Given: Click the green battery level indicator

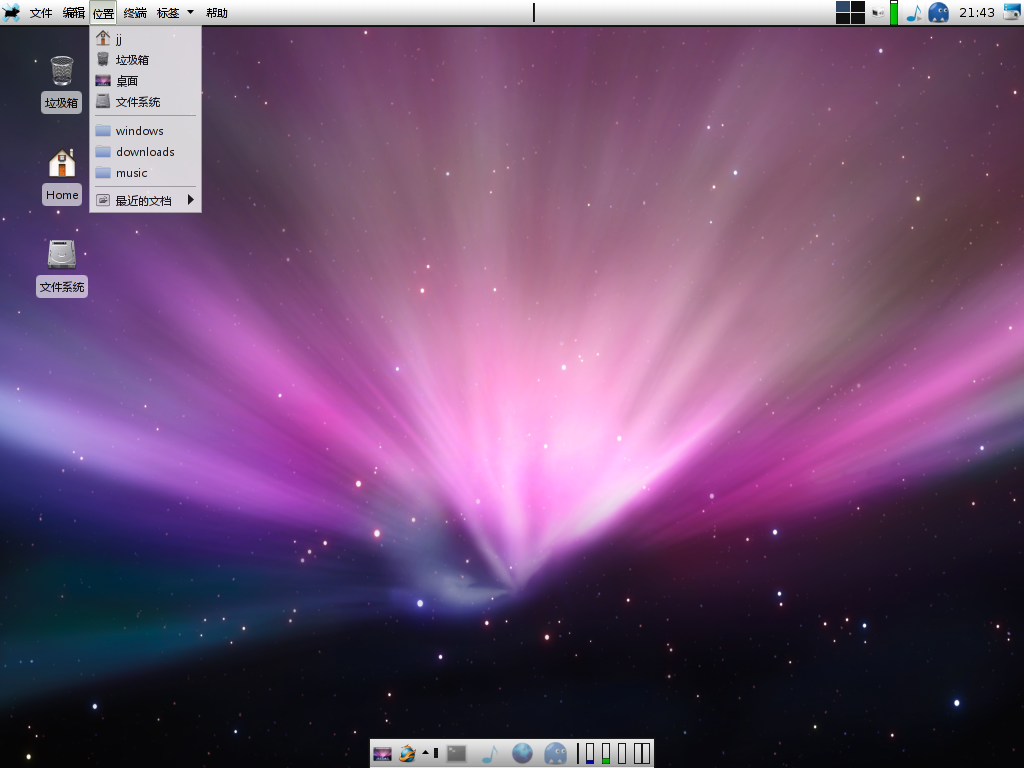Looking at the screenshot, I should (894, 12).
